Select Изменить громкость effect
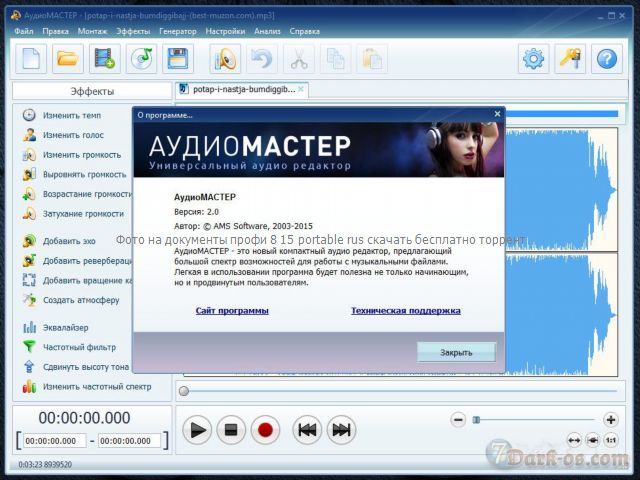Screen dimensions: 640x480 tap(72, 155)
